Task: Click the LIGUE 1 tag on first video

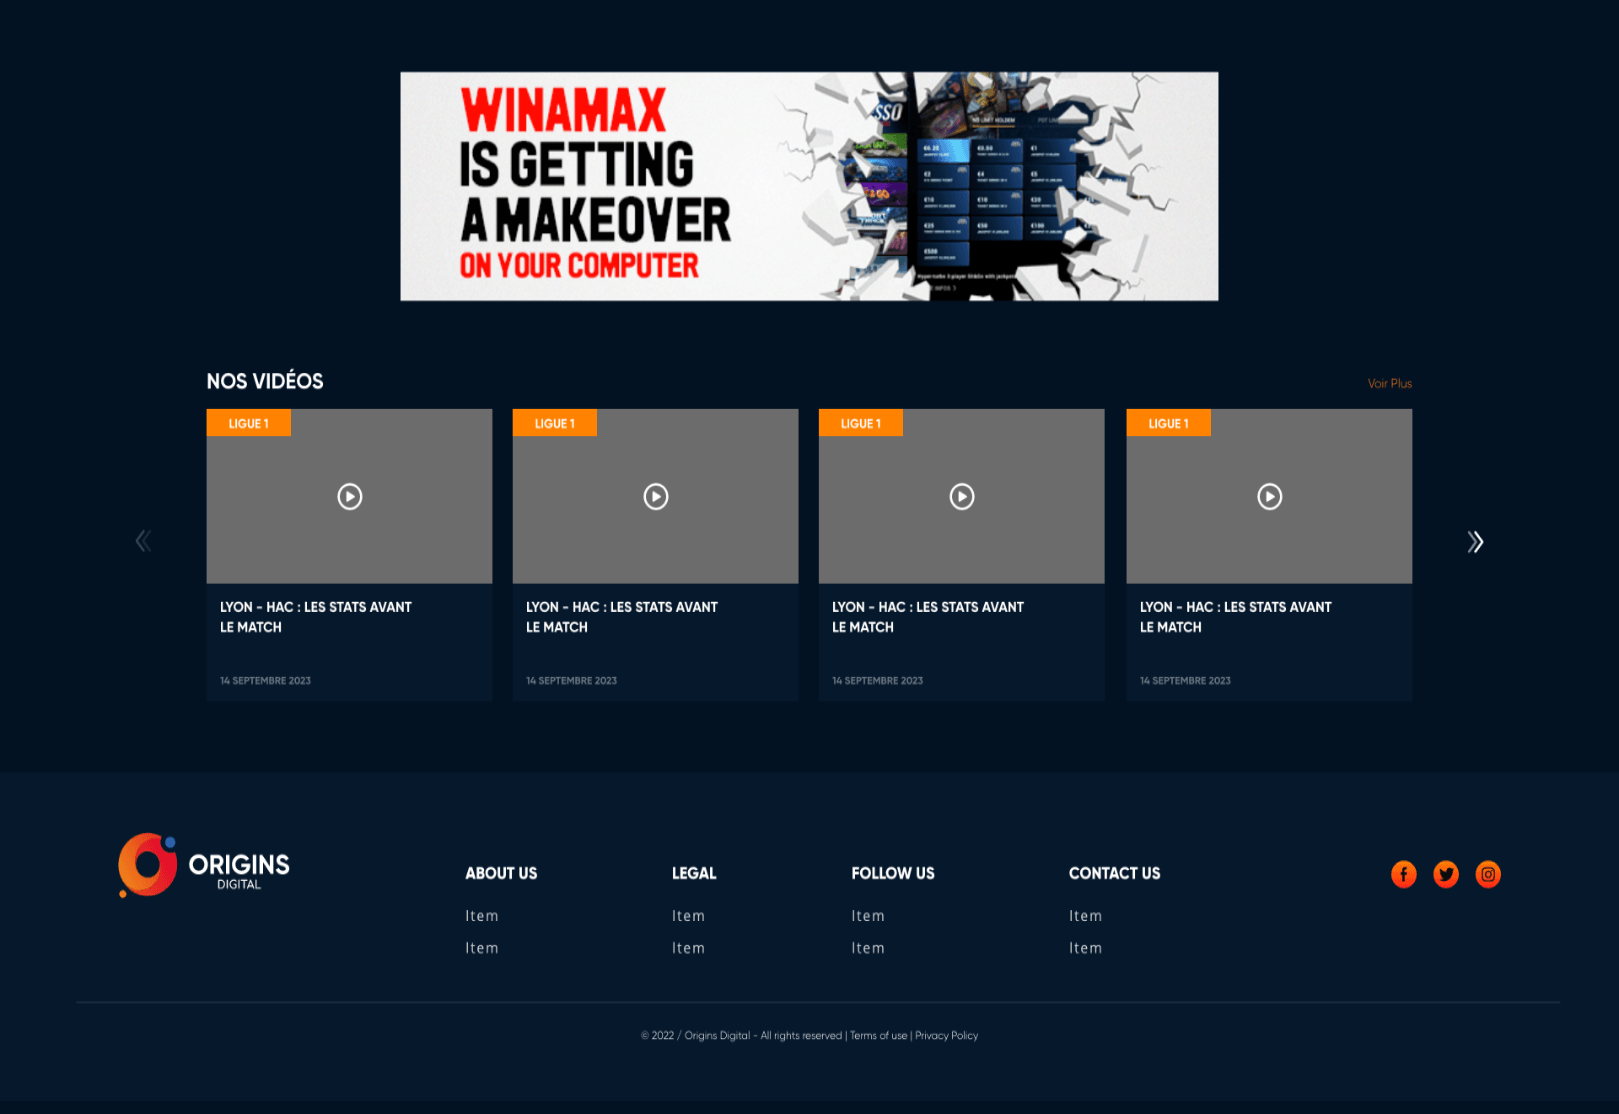Action: click(x=248, y=422)
